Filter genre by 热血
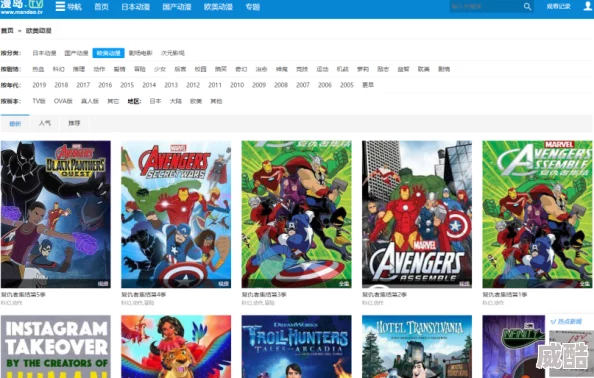The height and width of the screenshot is (378, 594). [38, 69]
